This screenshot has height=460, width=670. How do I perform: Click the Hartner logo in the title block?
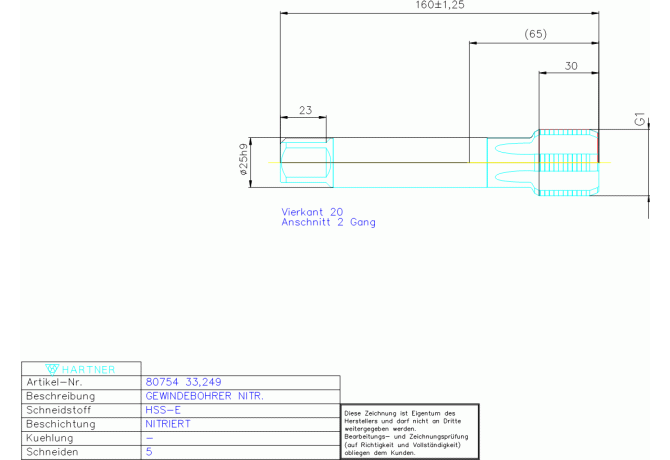click(82, 368)
